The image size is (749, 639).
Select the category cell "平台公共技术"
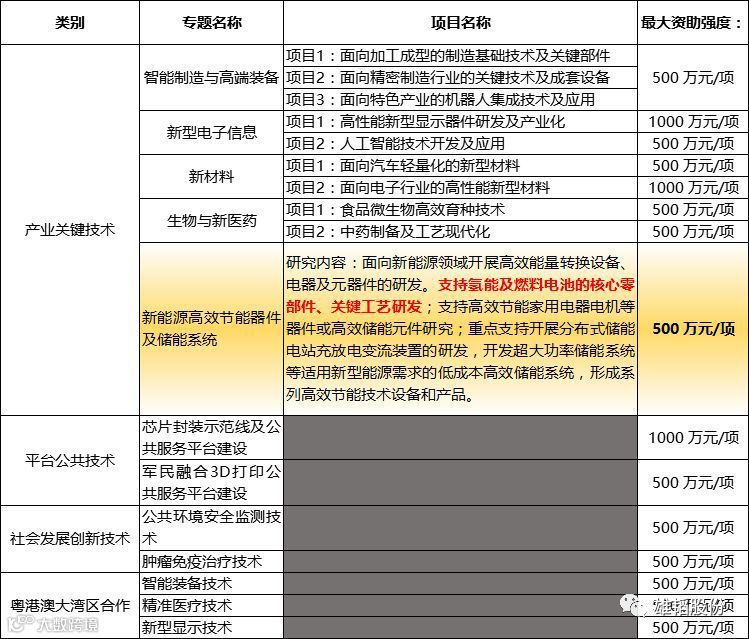pyautogui.click(x=70, y=460)
